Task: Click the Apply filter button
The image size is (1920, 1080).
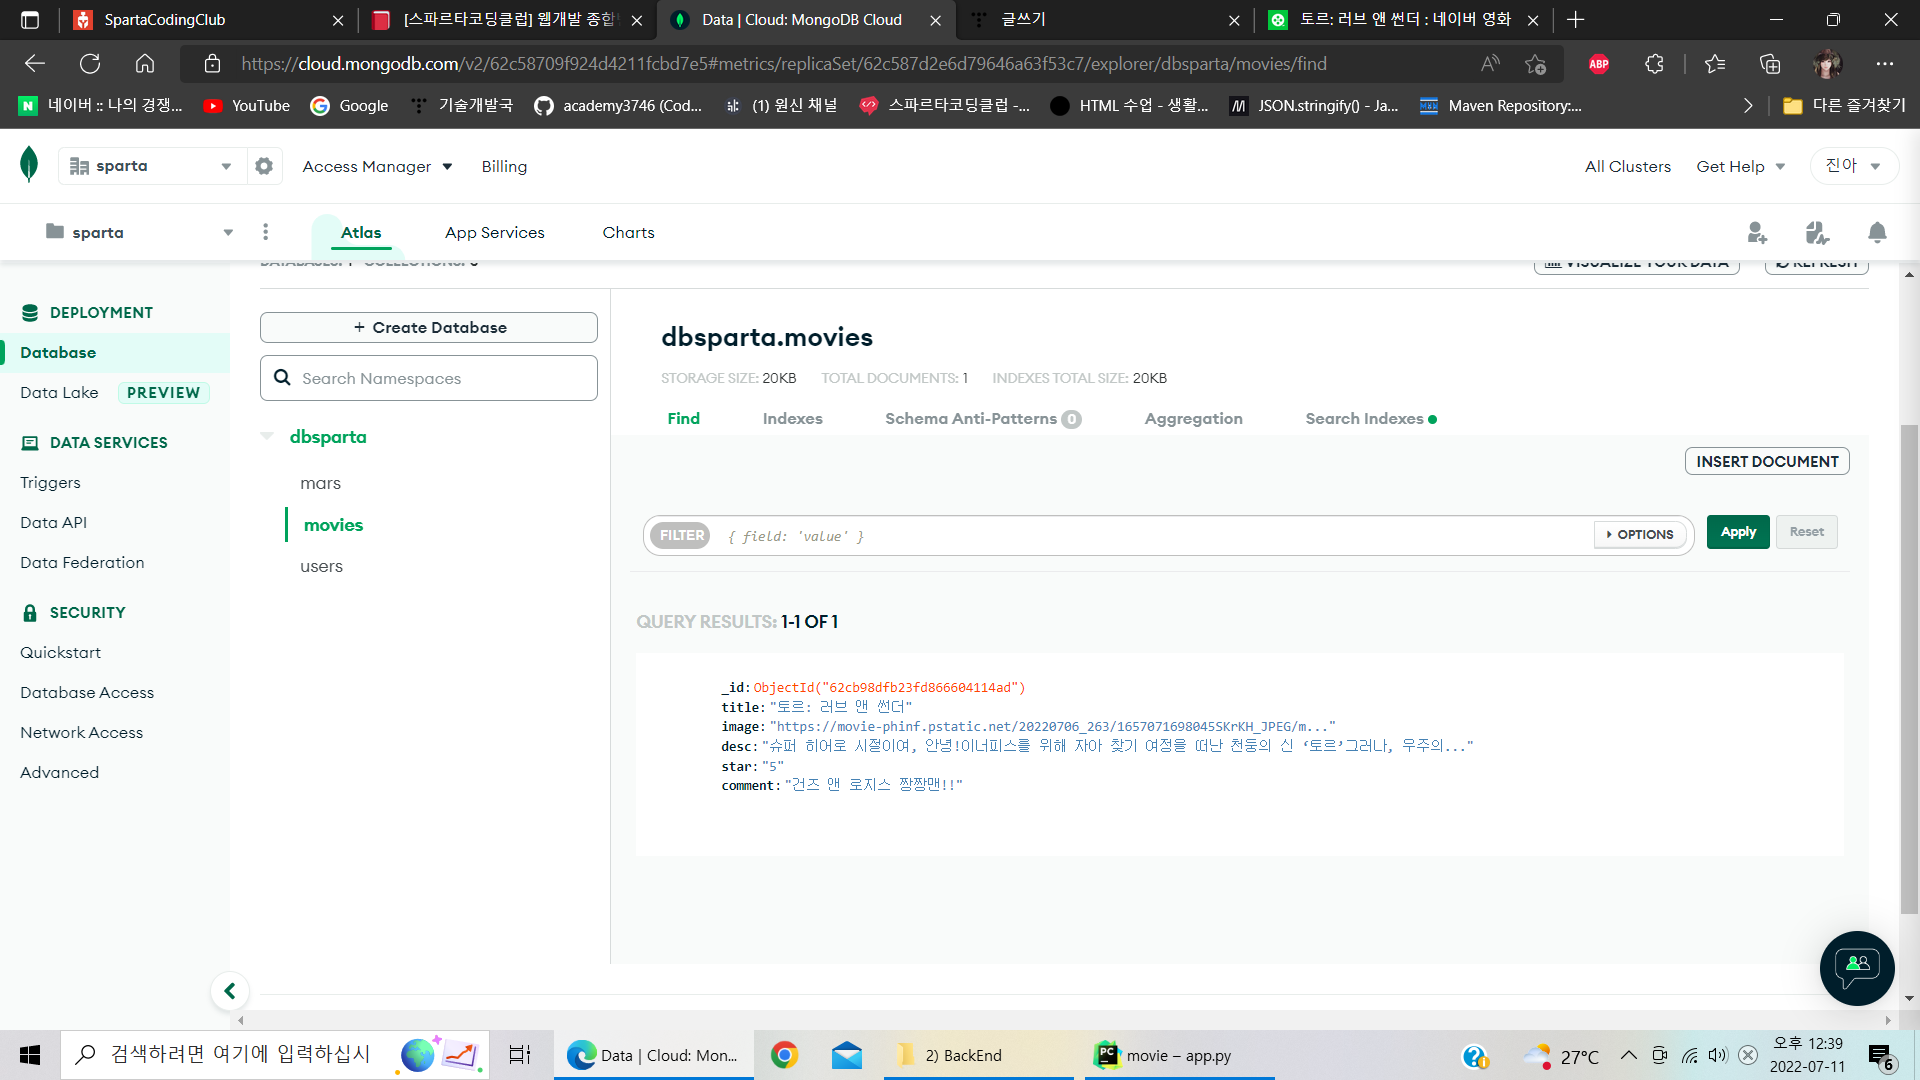Action: 1737,532
